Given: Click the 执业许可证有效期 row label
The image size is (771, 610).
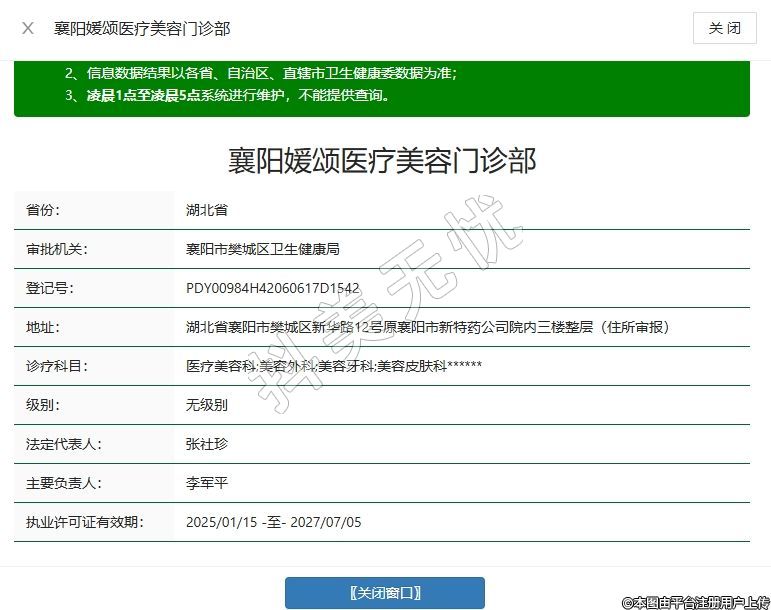Looking at the screenshot, I should (x=85, y=522).
